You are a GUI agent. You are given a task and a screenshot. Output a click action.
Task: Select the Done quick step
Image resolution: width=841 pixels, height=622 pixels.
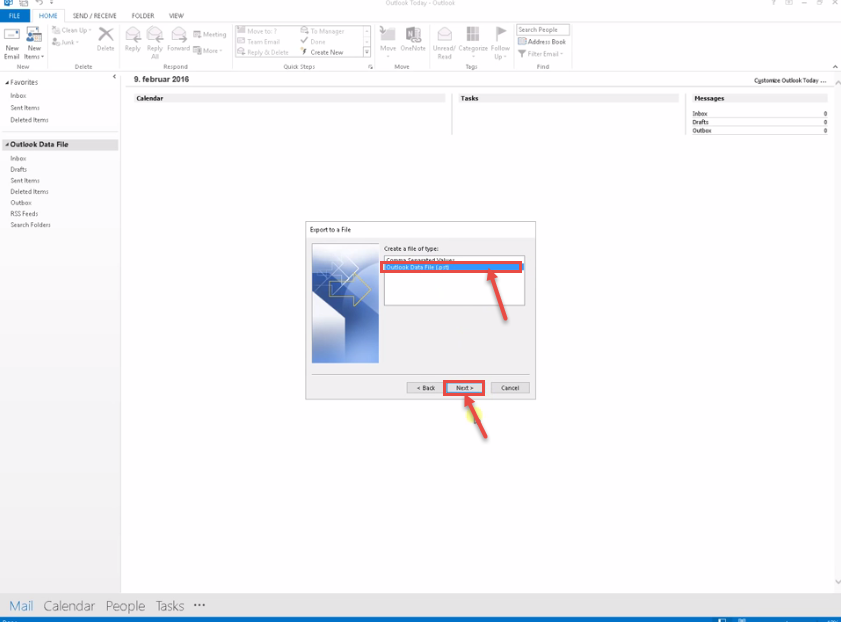pos(313,41)
